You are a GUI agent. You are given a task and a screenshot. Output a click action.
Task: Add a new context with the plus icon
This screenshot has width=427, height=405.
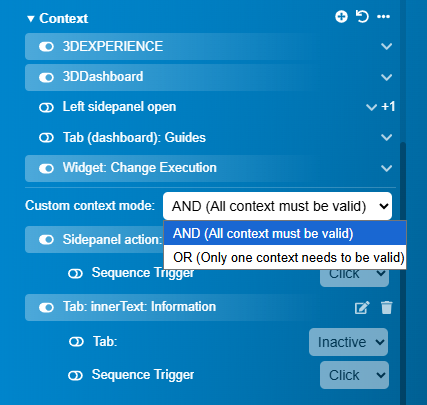(341, 16)
